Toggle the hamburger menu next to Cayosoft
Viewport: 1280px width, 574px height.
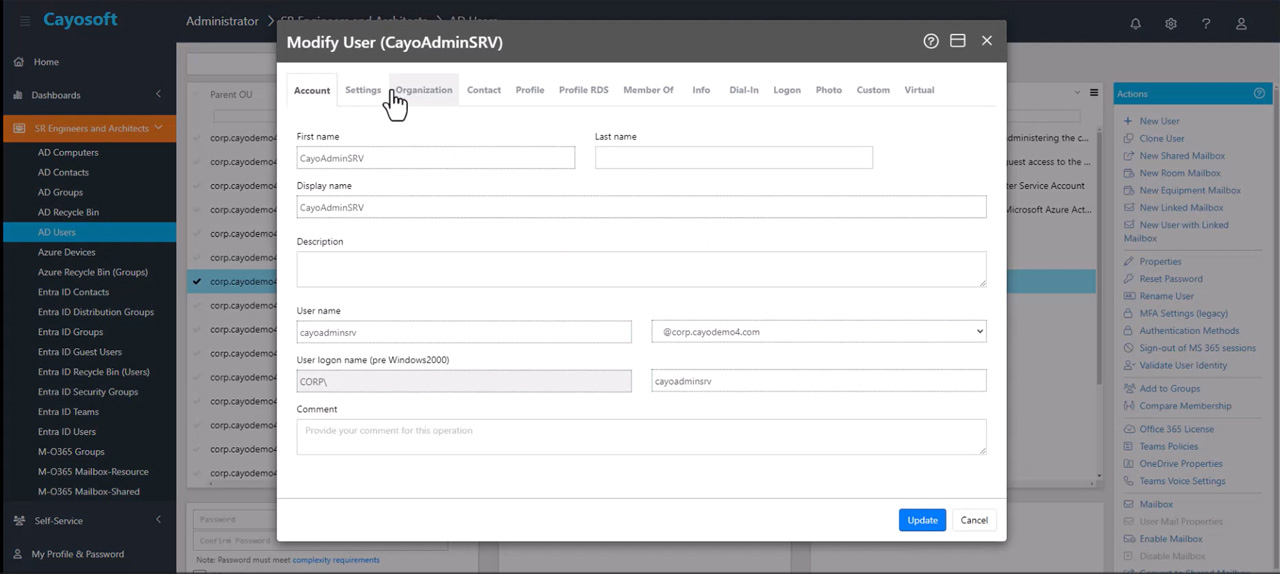click(x=25, y=21)
